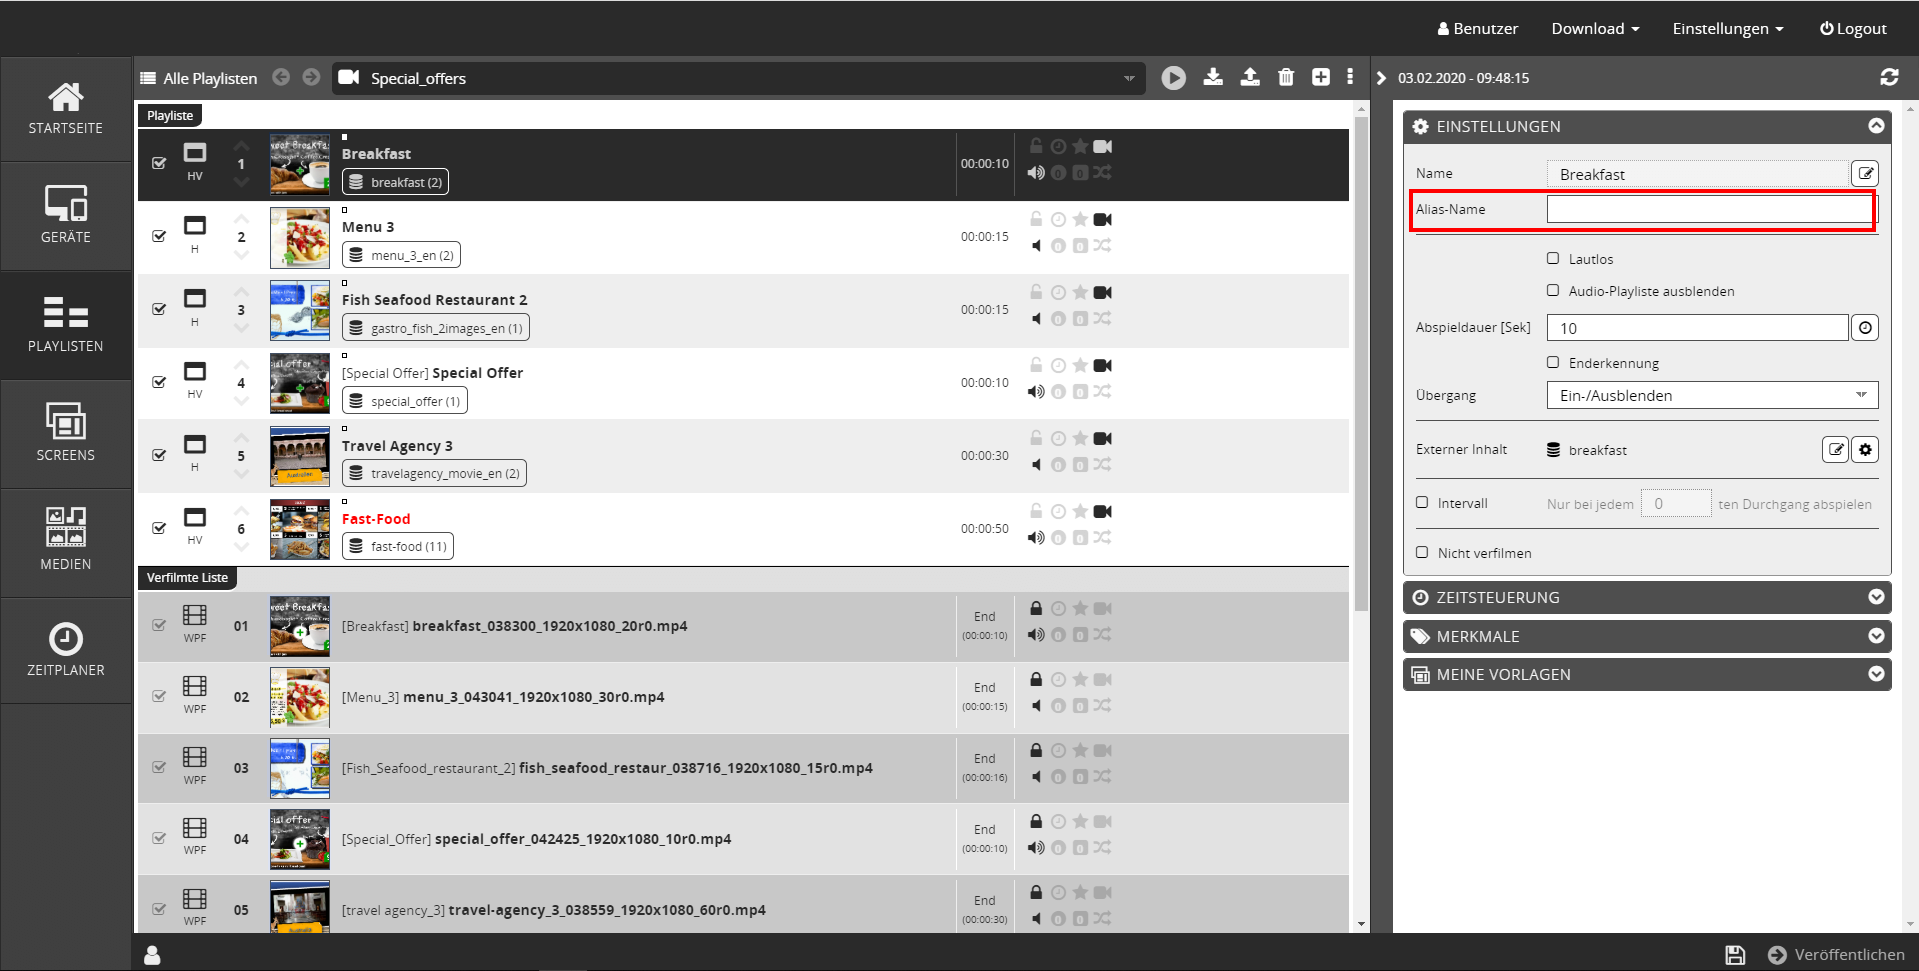Click the save disk icon at bottom
The height and width of the screenshot is (971, 1919).
point(1735,955)
